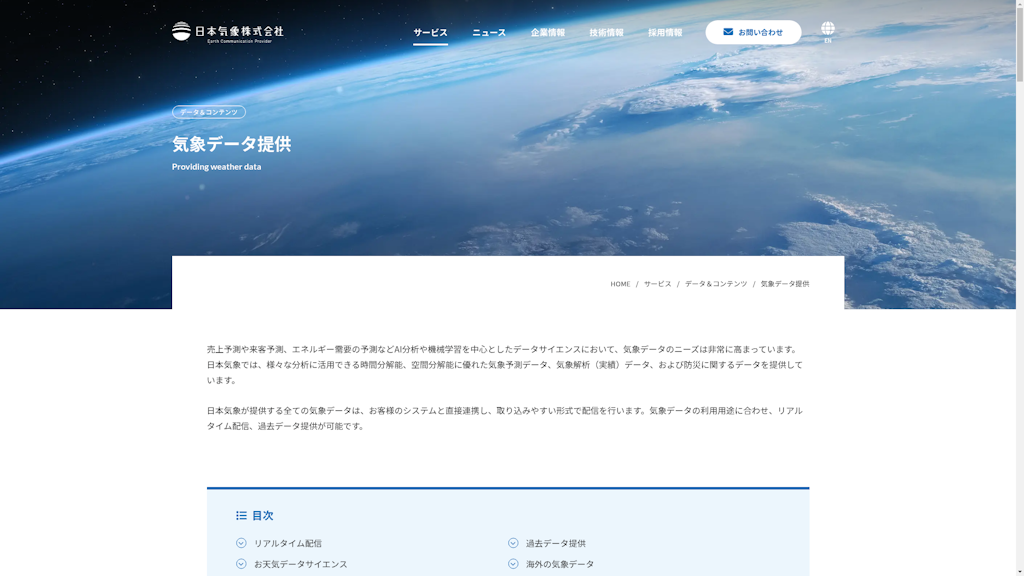Click the データ&コンテンツ category tag

(x=208, y=112)
